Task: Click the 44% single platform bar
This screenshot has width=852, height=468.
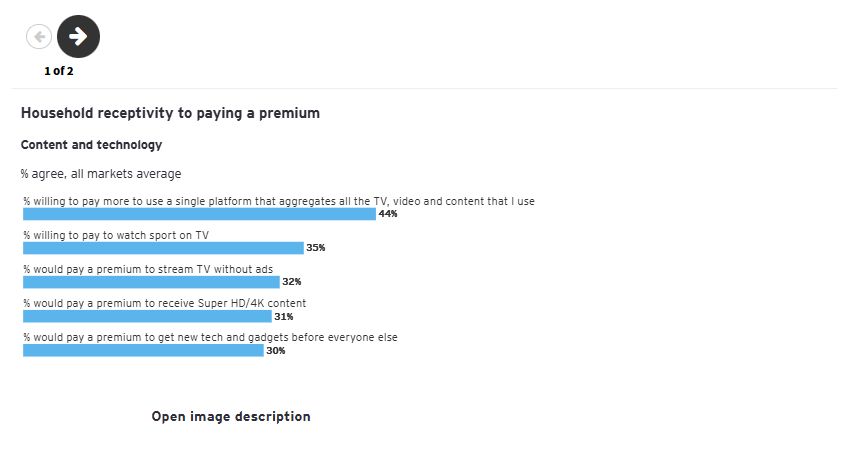Action: [199, 214]
